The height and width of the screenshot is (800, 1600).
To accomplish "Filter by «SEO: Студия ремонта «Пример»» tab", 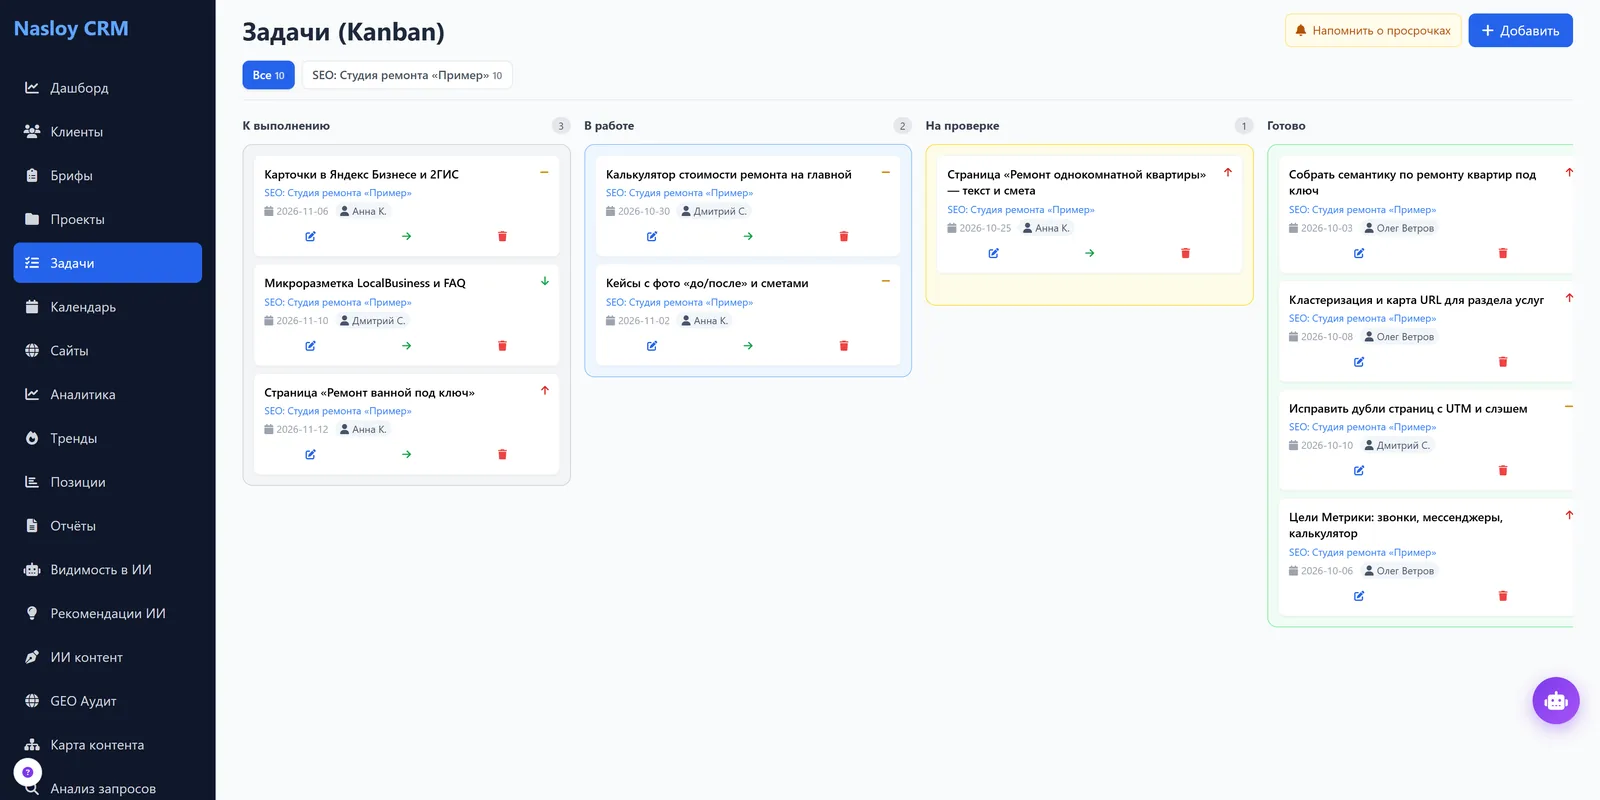I will pyautogui.click(x=407, y=75).
